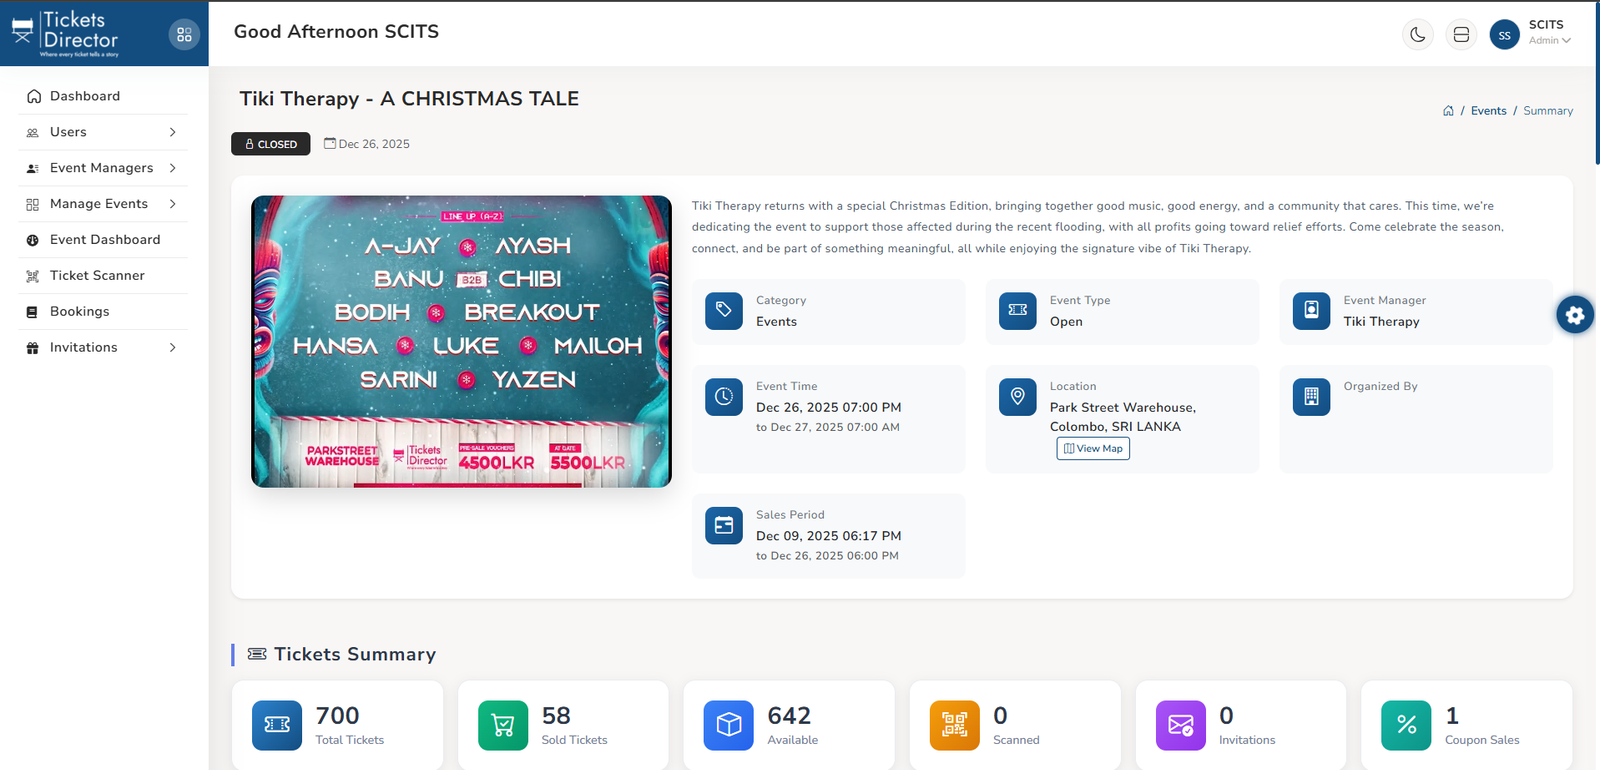Open the SCITS Admin account dropdown
Viewport: 1600px width, 770px height.
tap(1548, 33)
